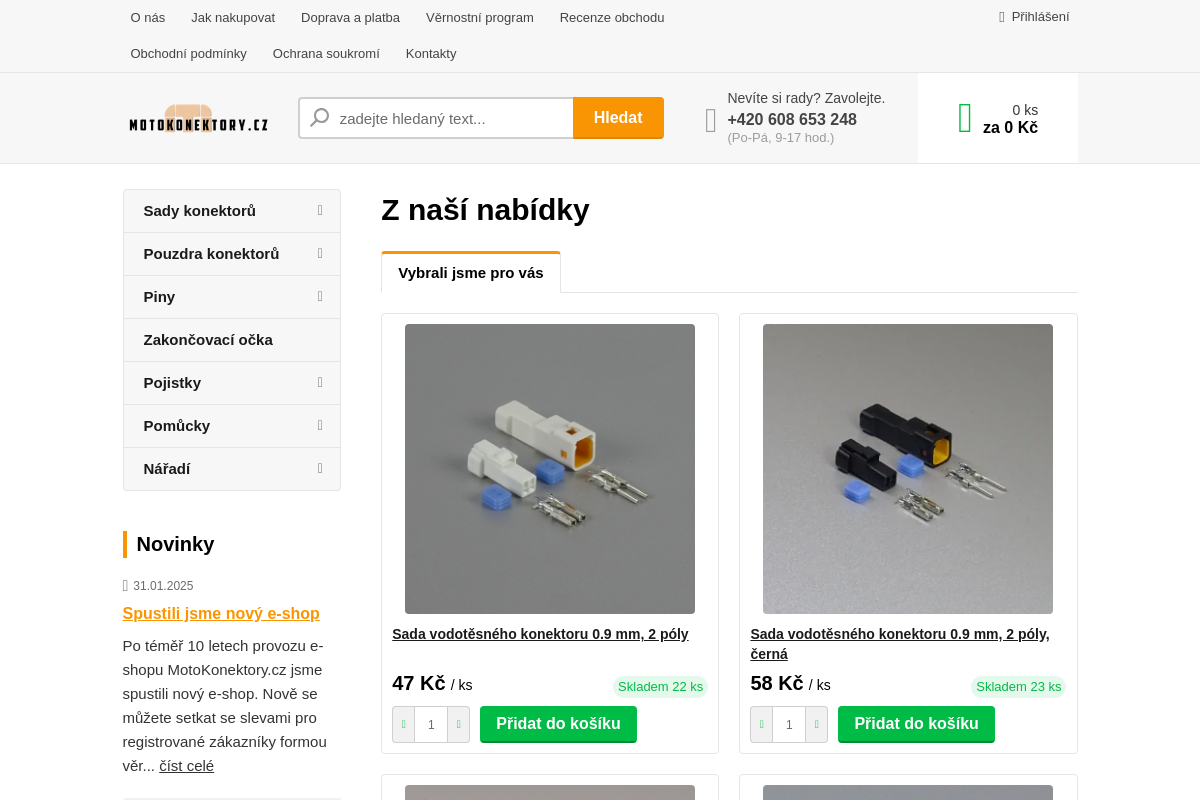Open the shopping cart icon
This screenshot has width=1200, height=800.
click(965, 118)
